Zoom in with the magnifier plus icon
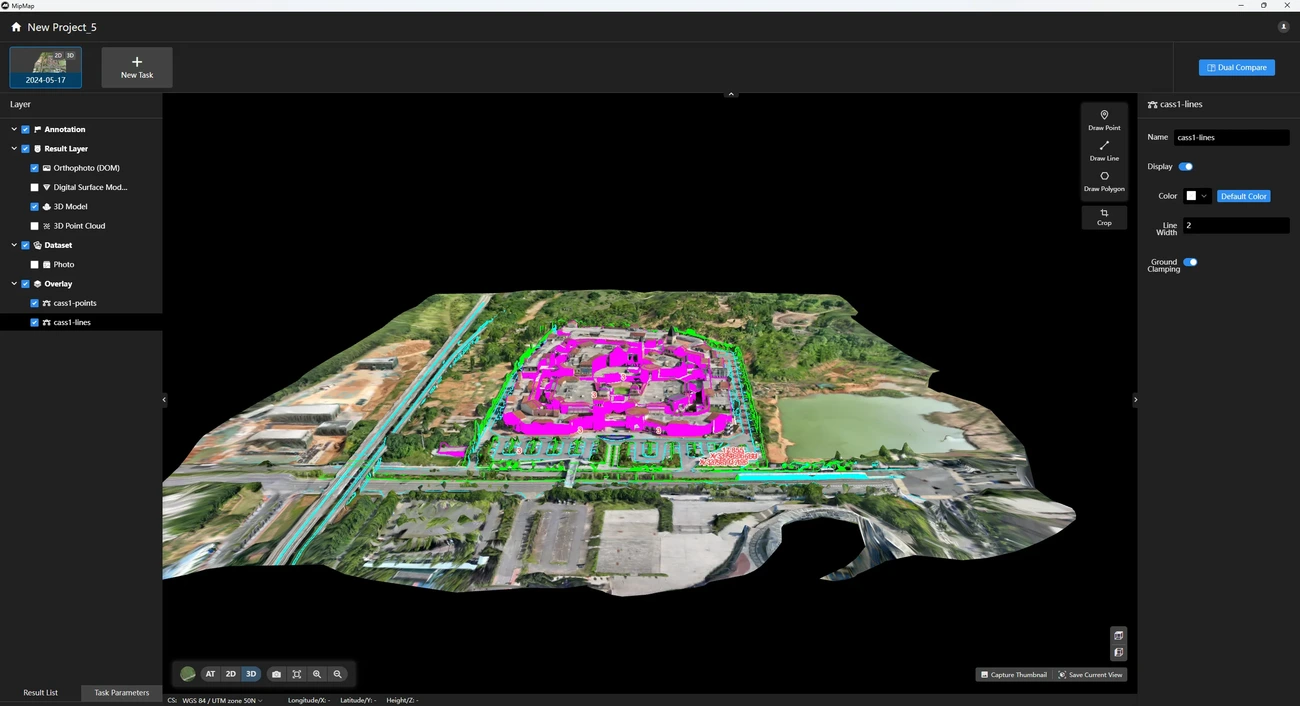Viewport: 1300px width, 706px height. point(317,674)
